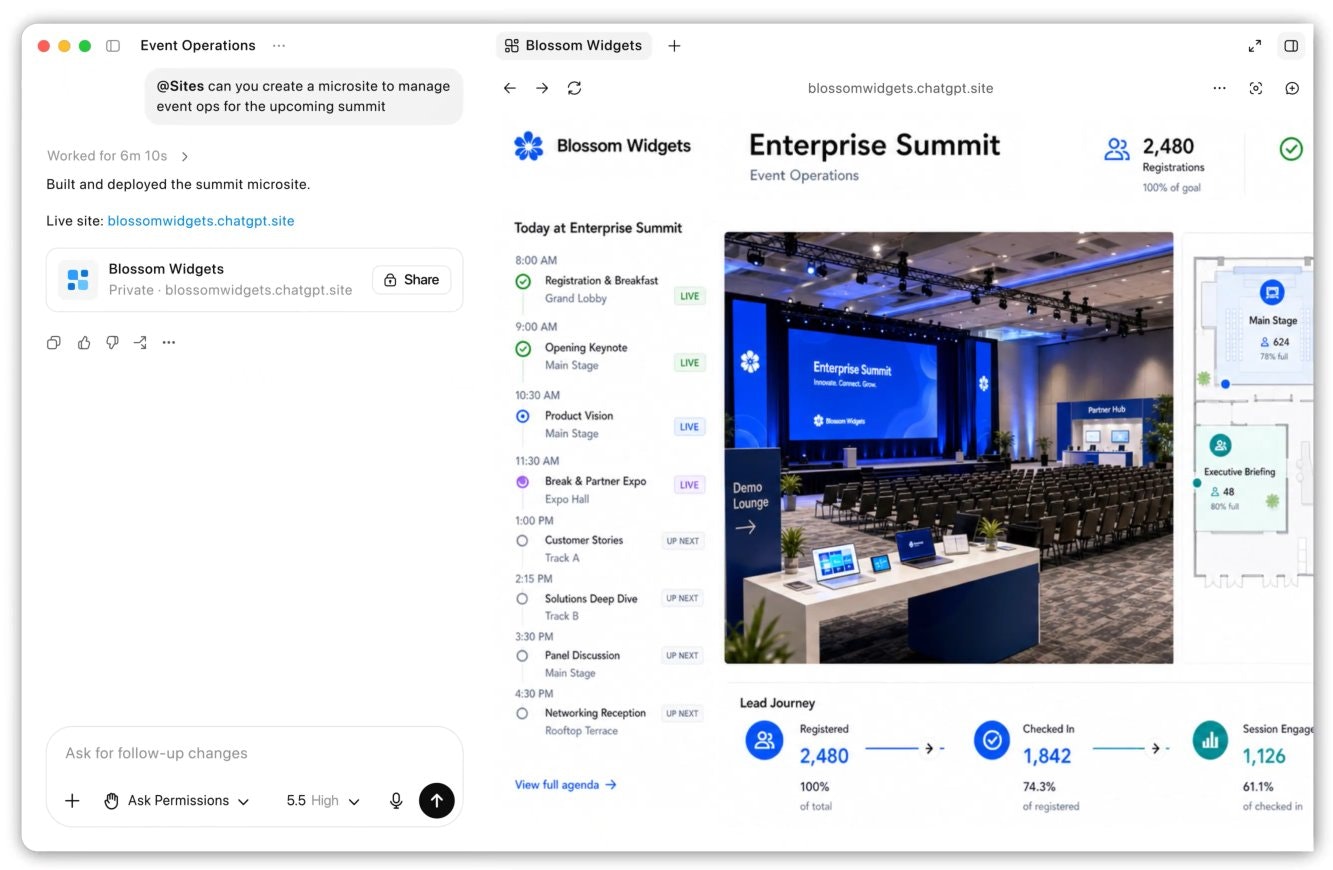Expand the "Worked for 6m 10s" details
The width and height of the screenshot is (1333, 870).
118,156
